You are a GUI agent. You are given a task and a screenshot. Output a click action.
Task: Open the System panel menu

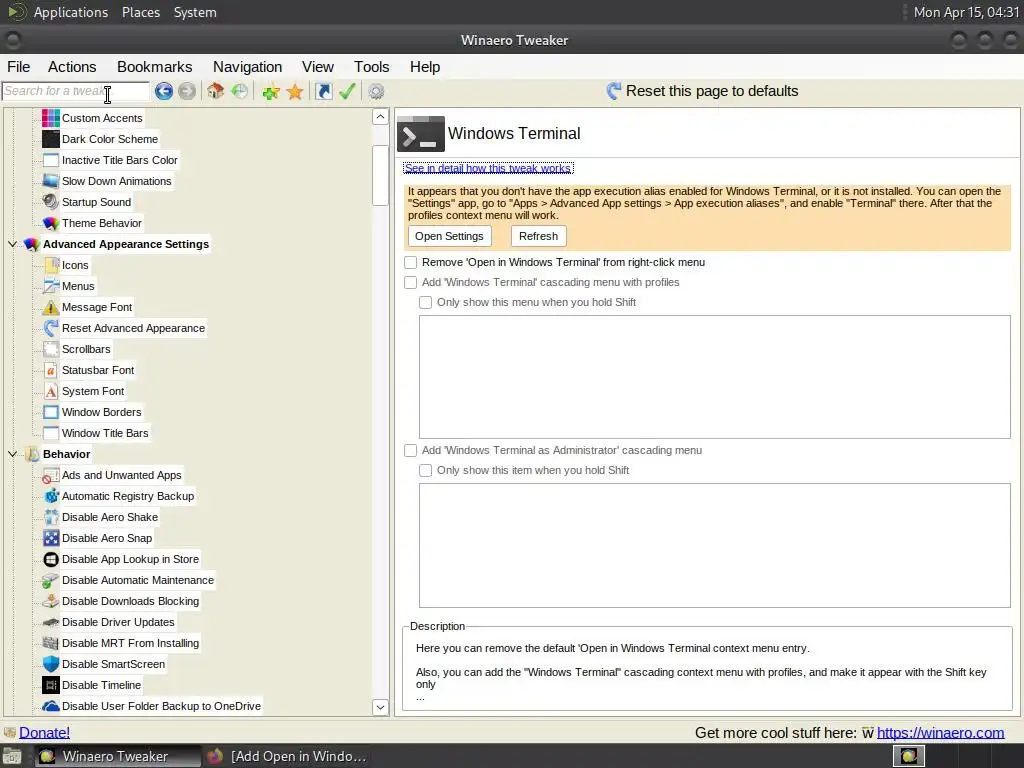[x=195, y=12]
